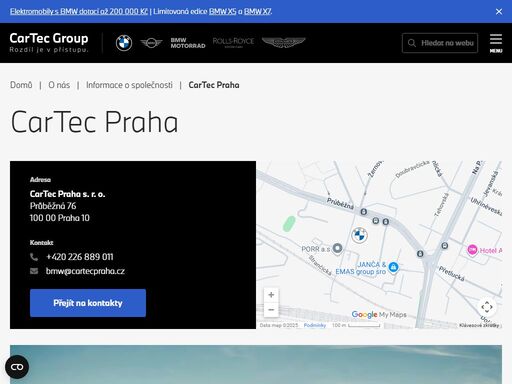Screen dimensions: 512x384
Task: Click the Průběžná 76 address text
Action: pyautogui.click(x=53, y=206)
